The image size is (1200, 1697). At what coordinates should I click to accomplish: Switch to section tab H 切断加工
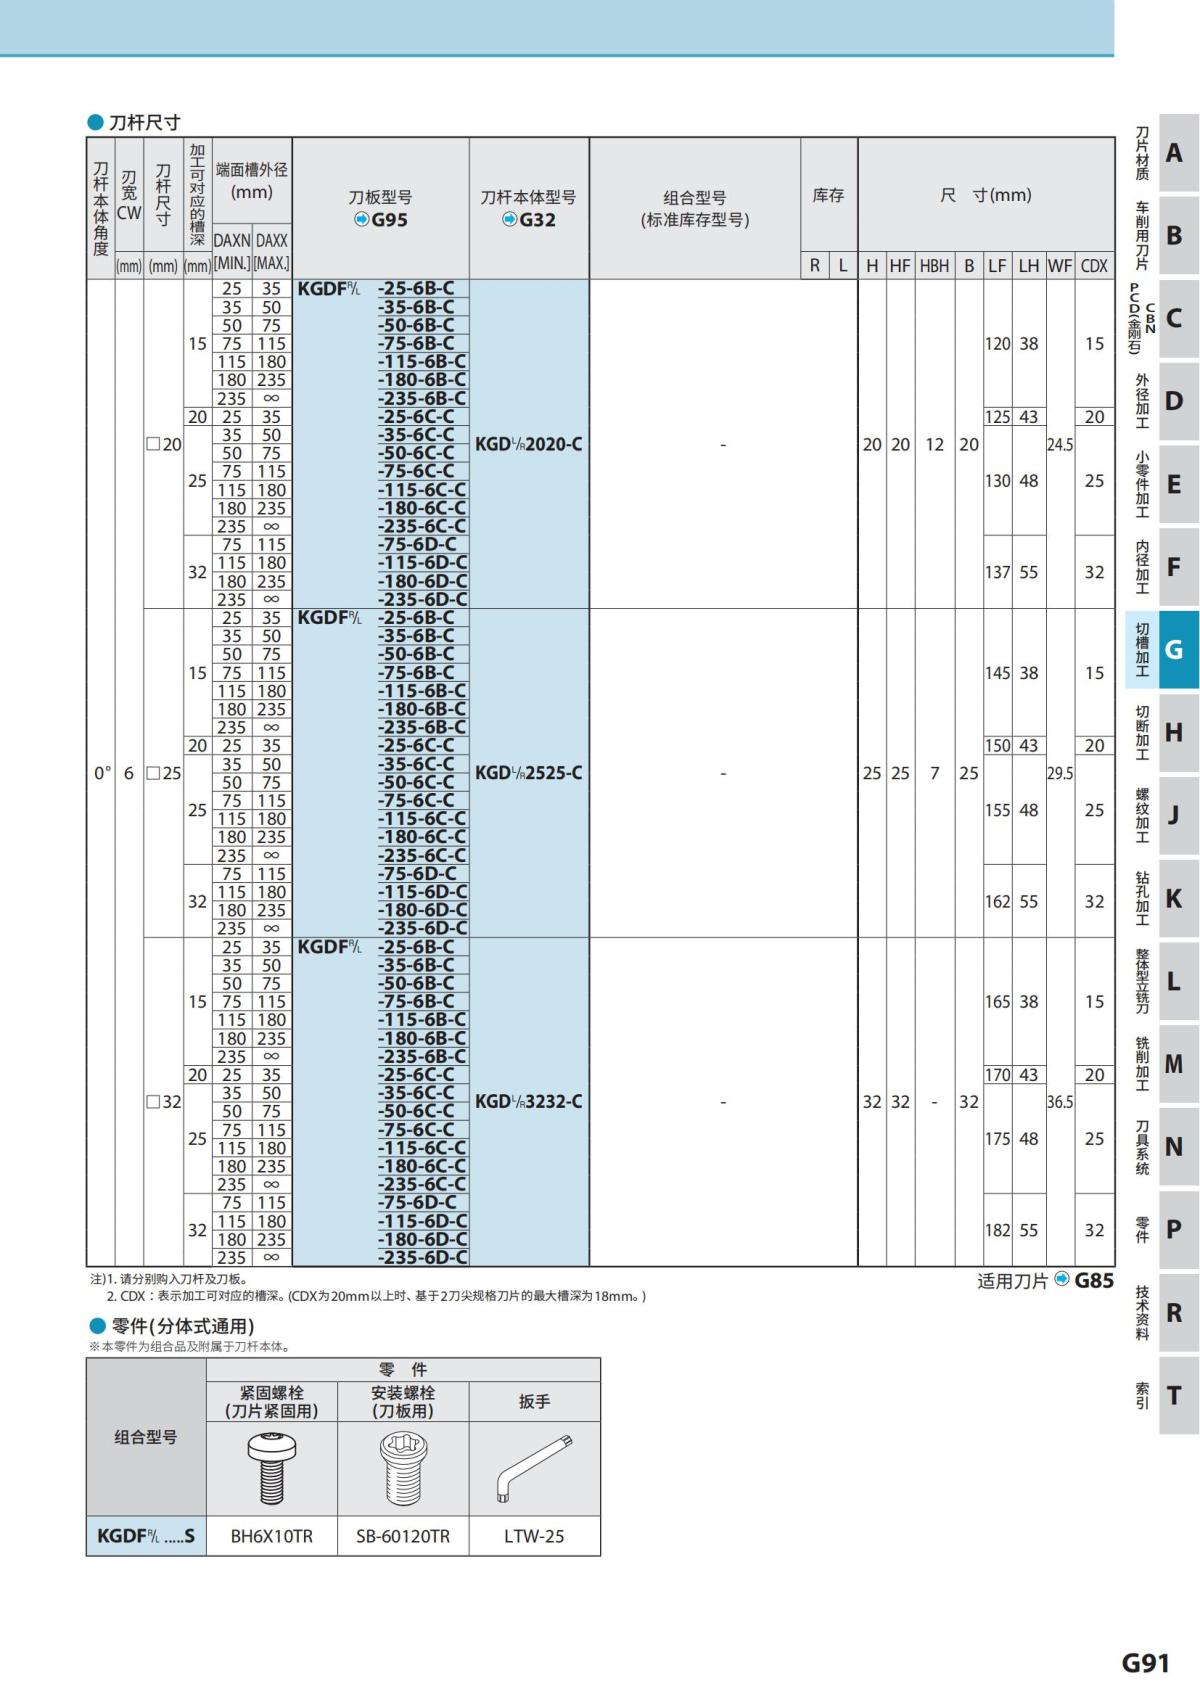(x=1162, y=732)
